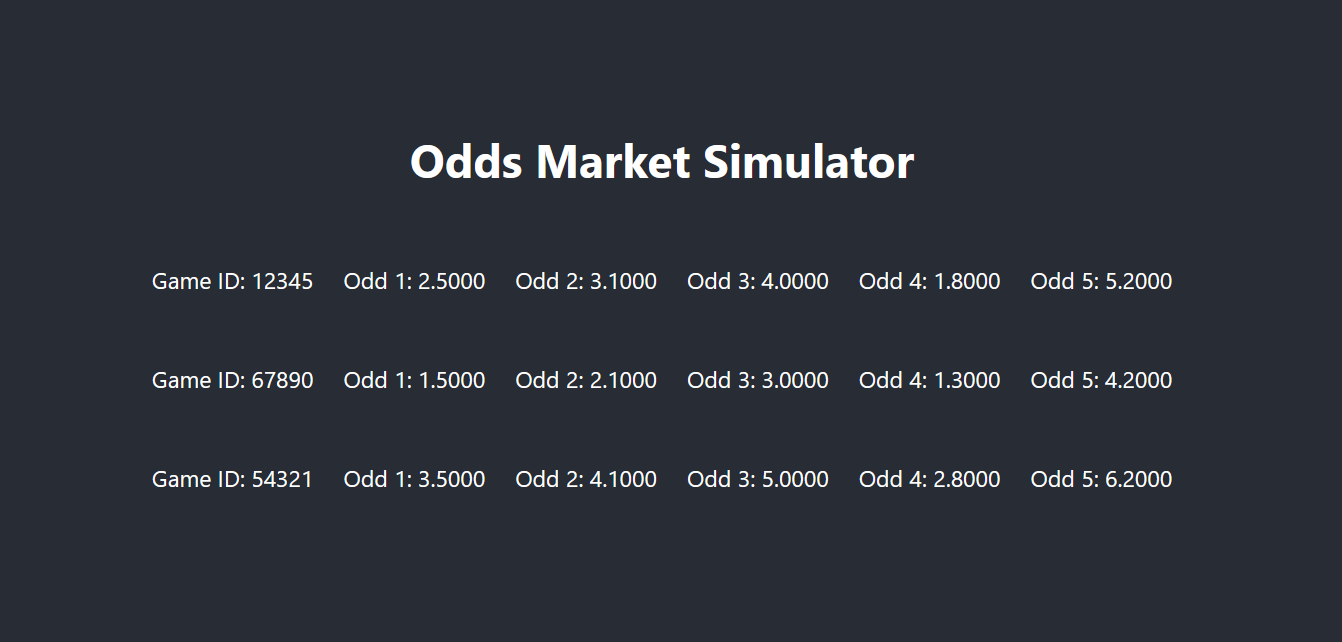The image size is (1342, 642).
Task: Select Odd 5: 5.2000 entry
Action: tap(1101, 281)
